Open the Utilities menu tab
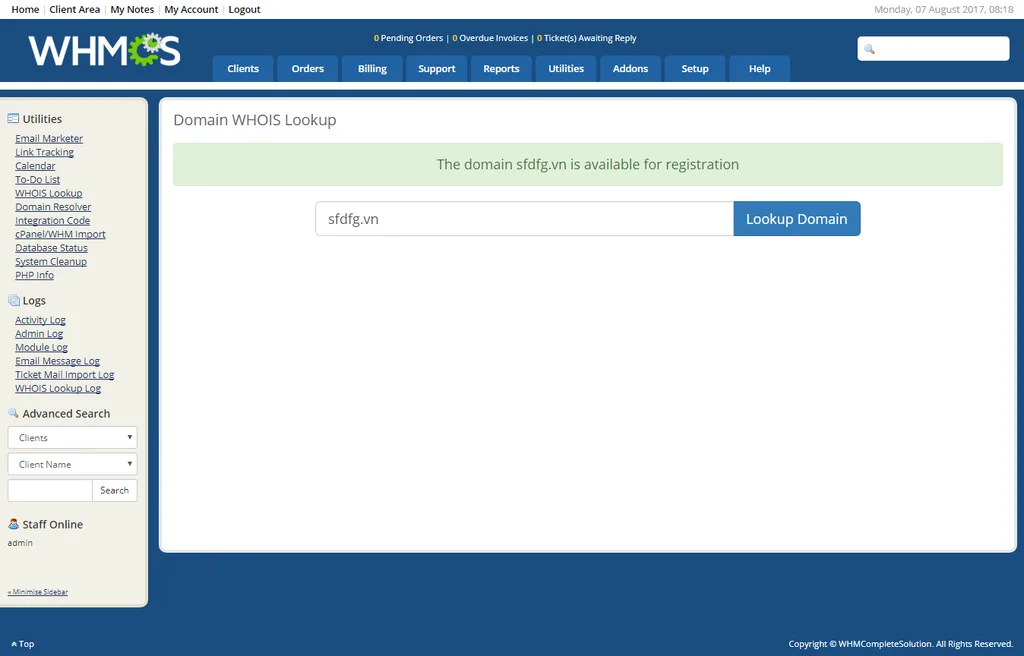The height and width of the screenshot is (656, 1024). [x=566, y=69]
